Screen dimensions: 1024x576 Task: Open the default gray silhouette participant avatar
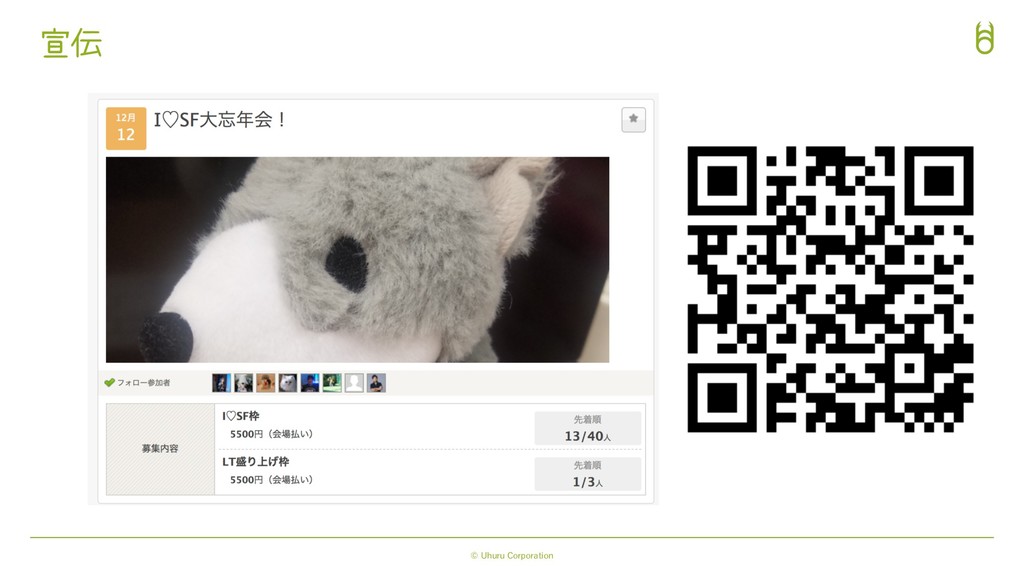(354, 383)
